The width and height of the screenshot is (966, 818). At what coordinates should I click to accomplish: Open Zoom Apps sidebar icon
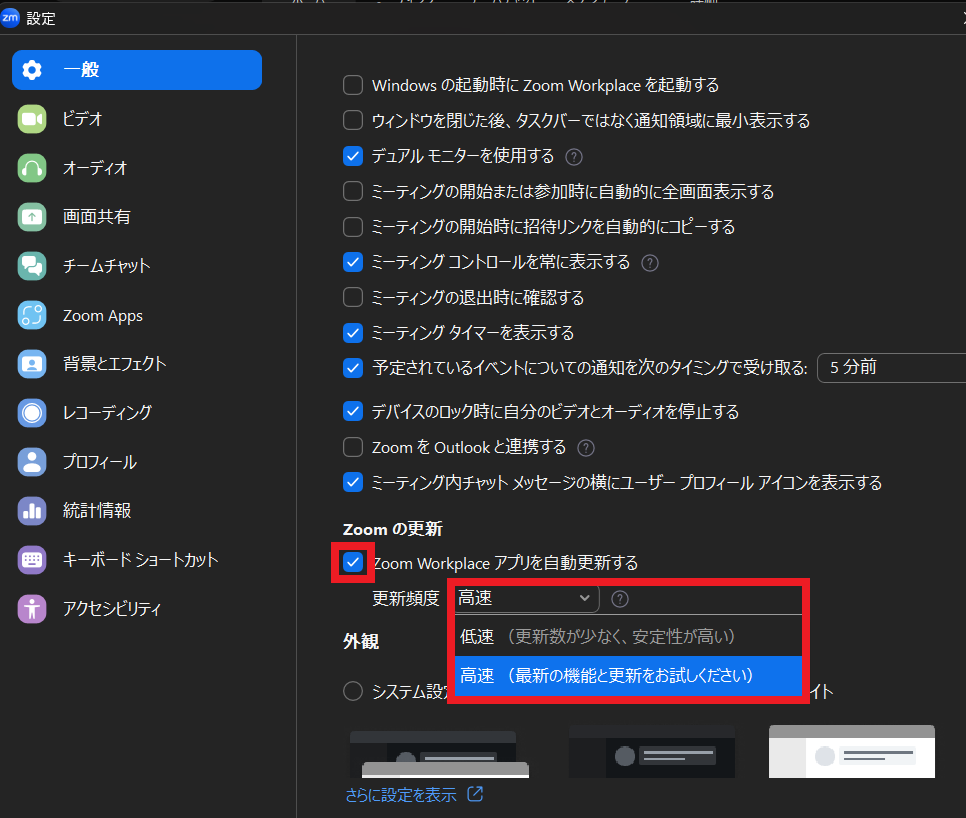[33, 315]
